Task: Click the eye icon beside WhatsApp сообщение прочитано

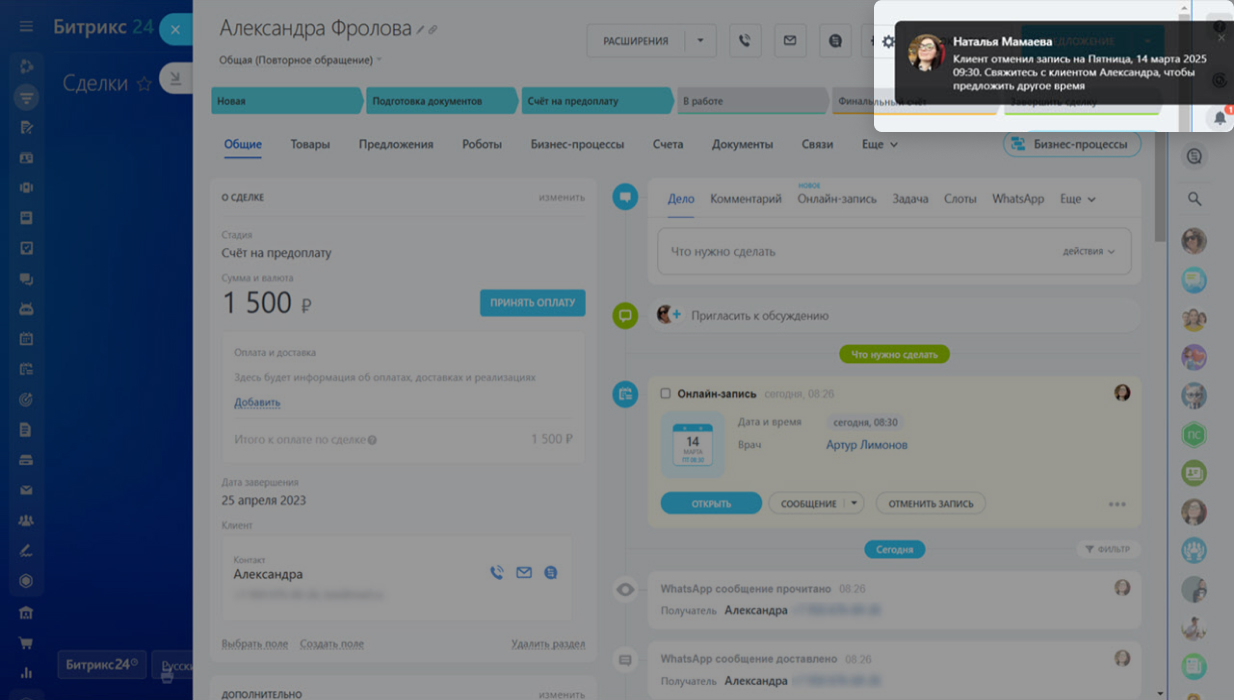Action: [x=625, y=590]
